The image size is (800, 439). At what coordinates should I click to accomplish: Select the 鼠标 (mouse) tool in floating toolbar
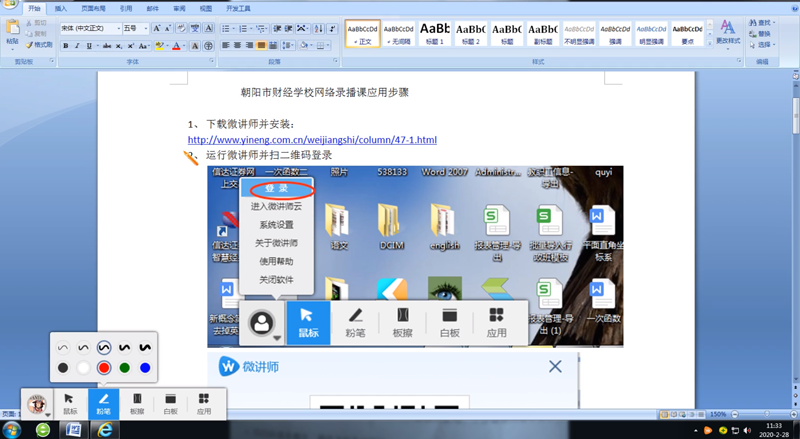pos(70,402)
